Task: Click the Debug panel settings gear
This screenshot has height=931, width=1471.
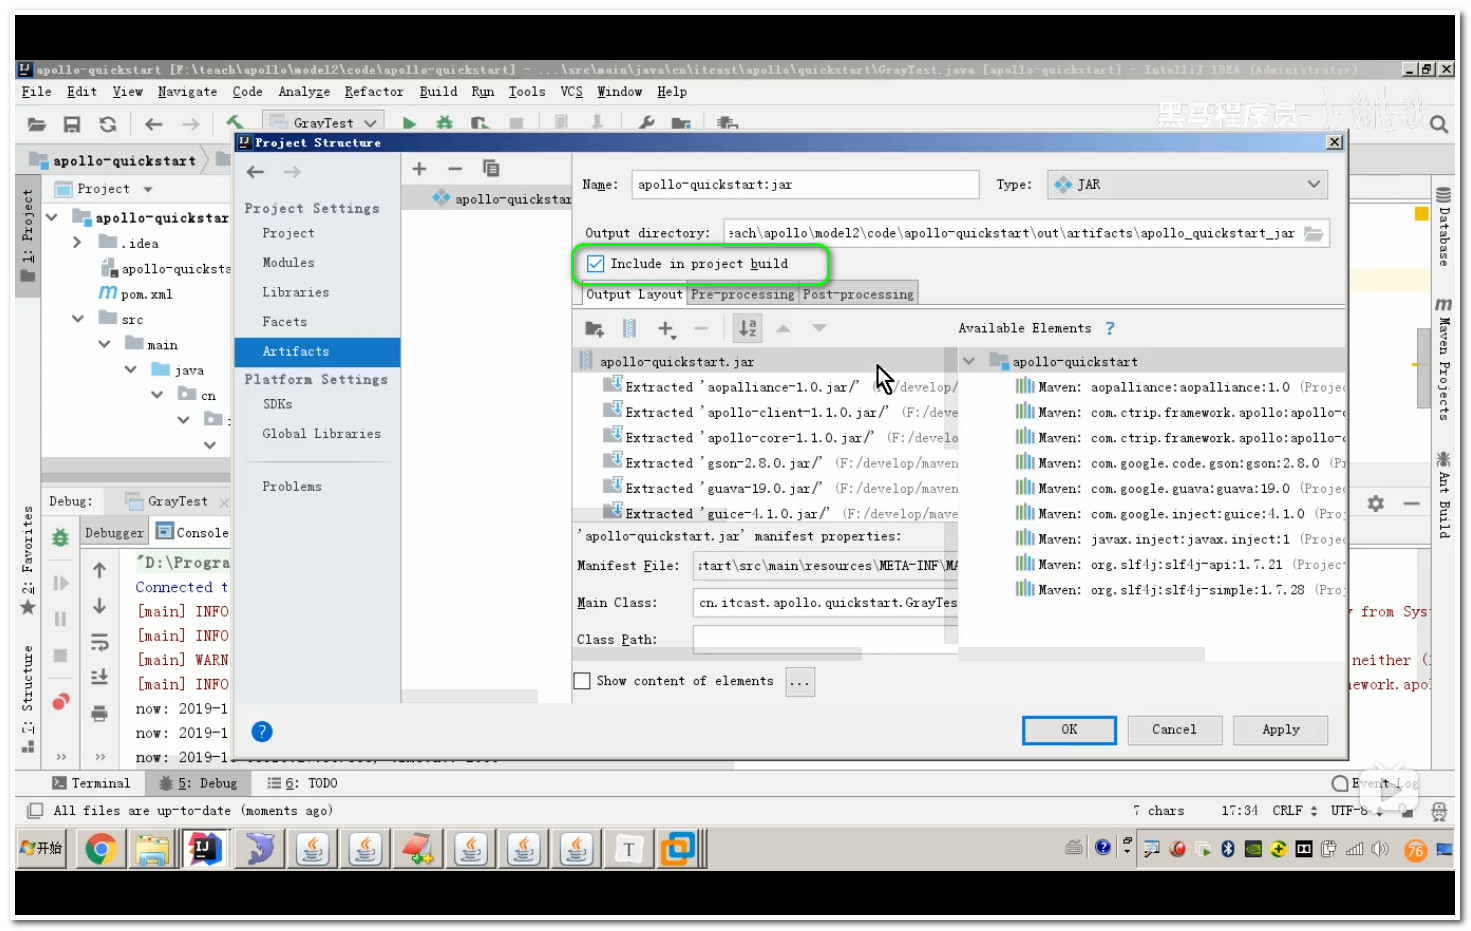Action: tap(1376, 504)
